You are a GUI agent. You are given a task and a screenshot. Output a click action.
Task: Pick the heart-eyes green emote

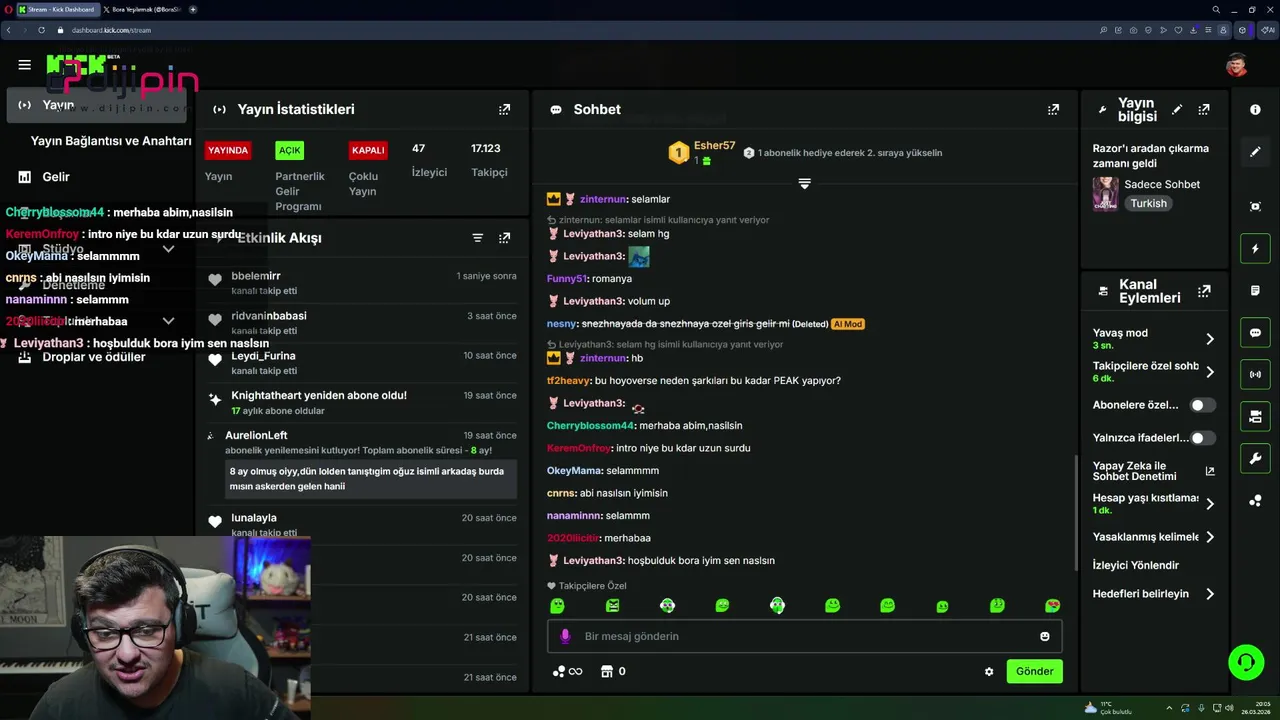coord(1052,605)
